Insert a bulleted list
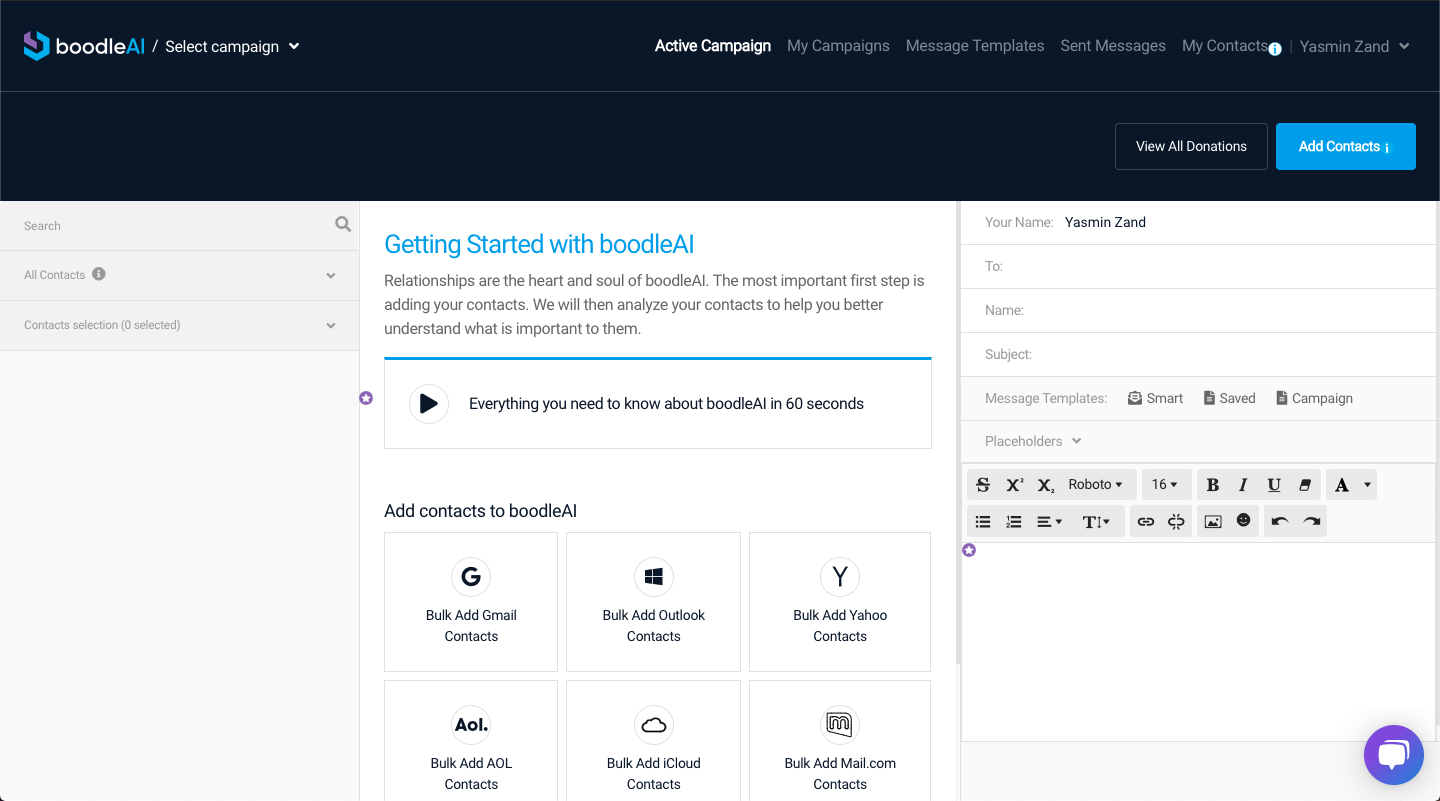 983,521
